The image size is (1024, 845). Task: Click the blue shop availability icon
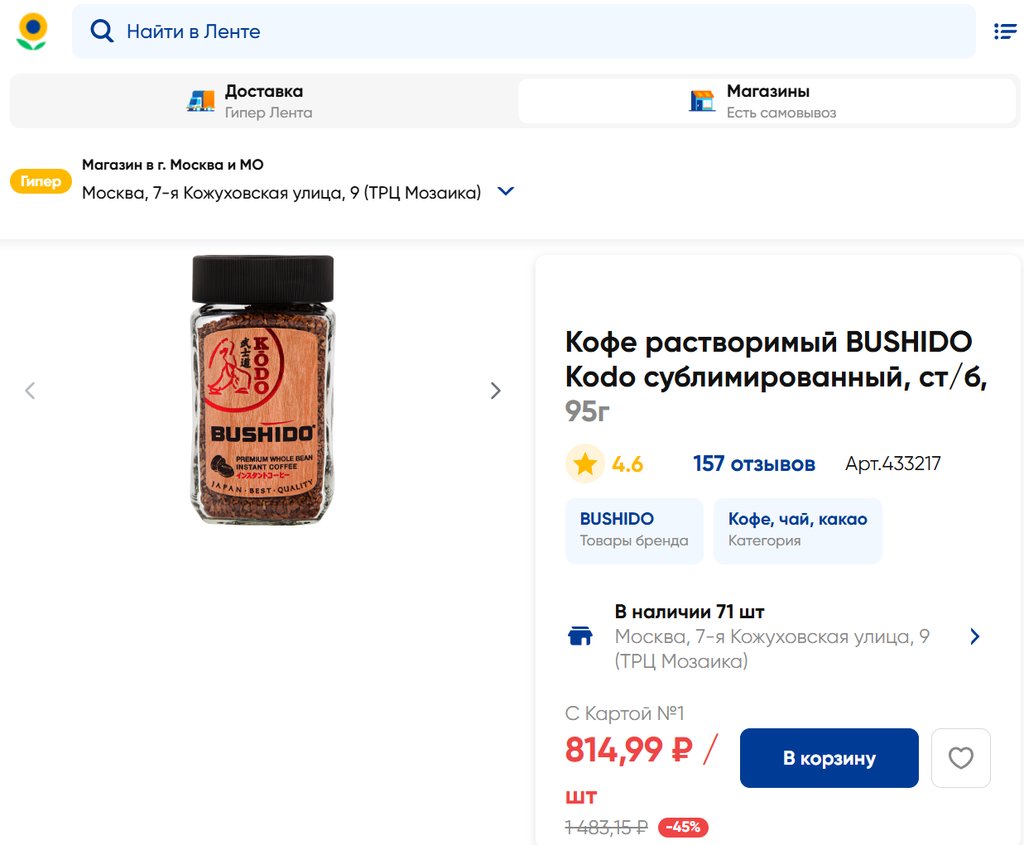[x=580, y=636]
